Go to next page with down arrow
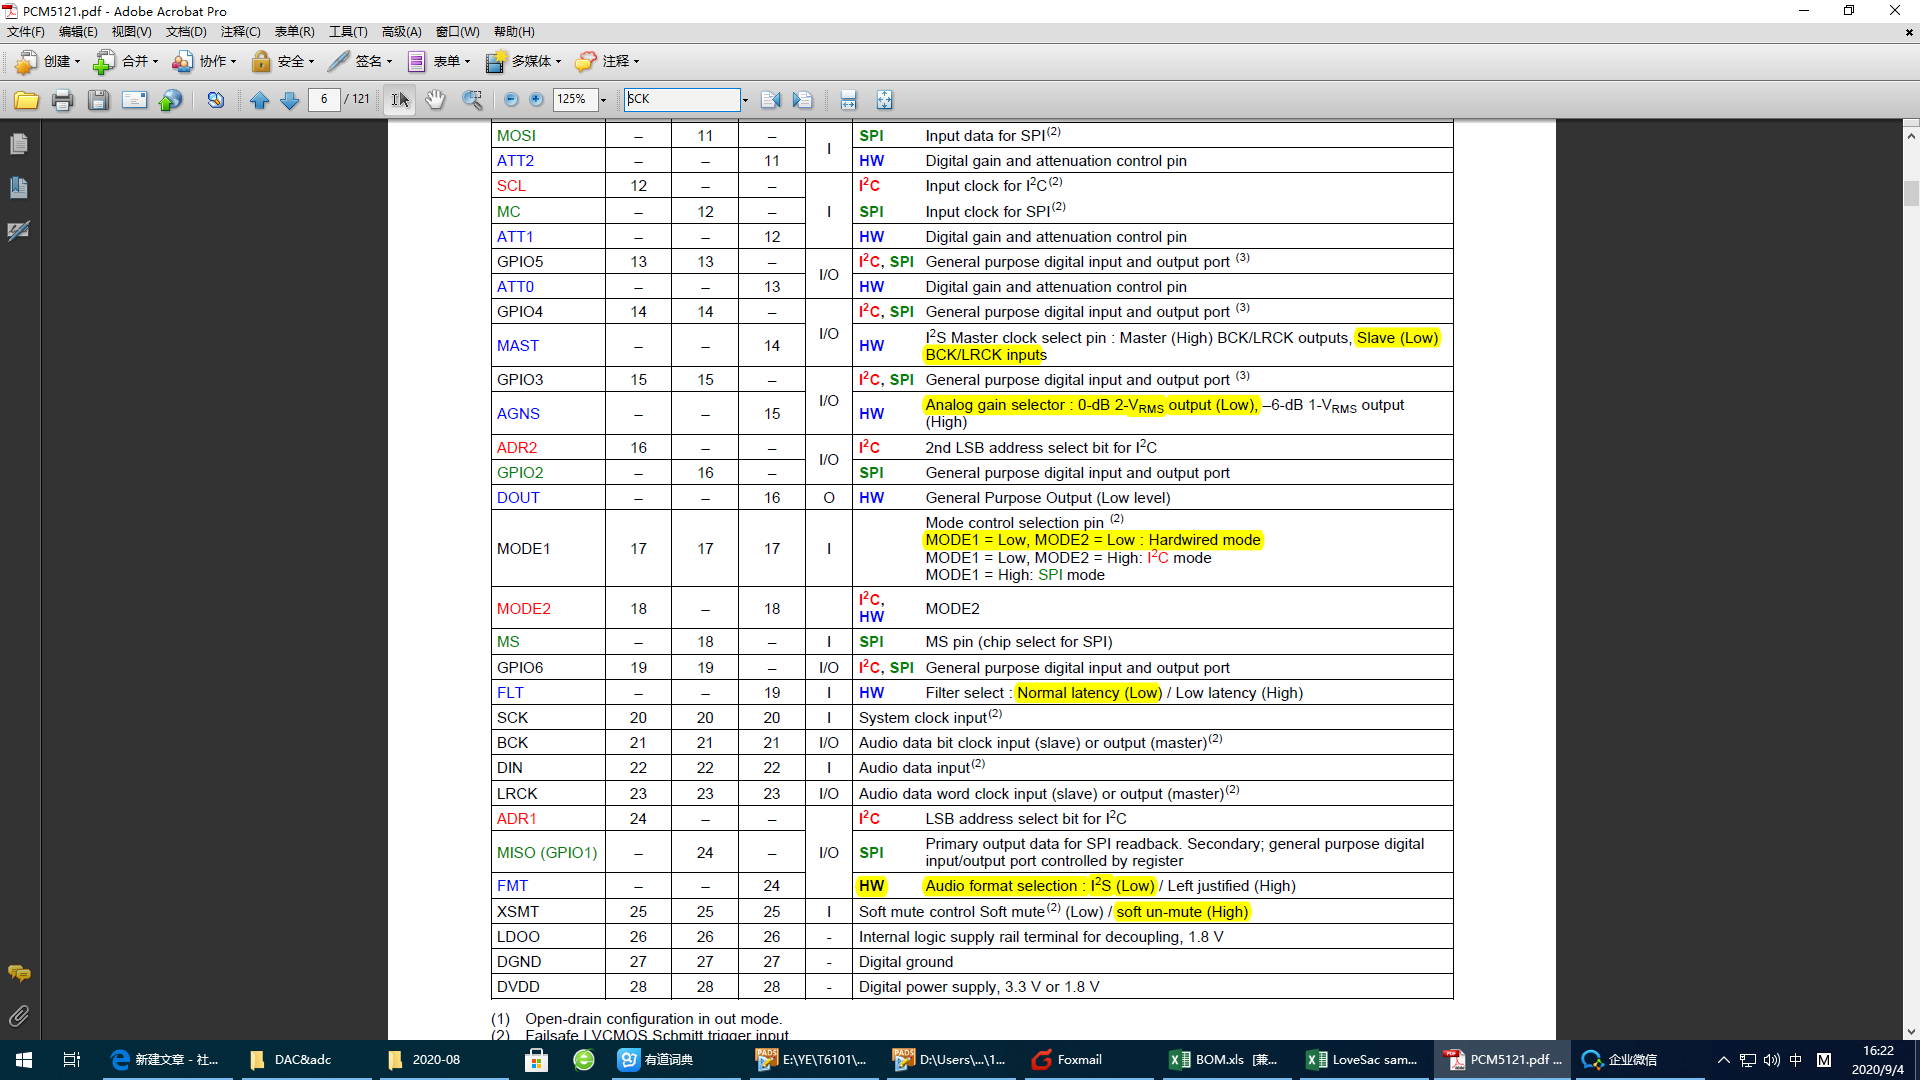 coord(290,100)
